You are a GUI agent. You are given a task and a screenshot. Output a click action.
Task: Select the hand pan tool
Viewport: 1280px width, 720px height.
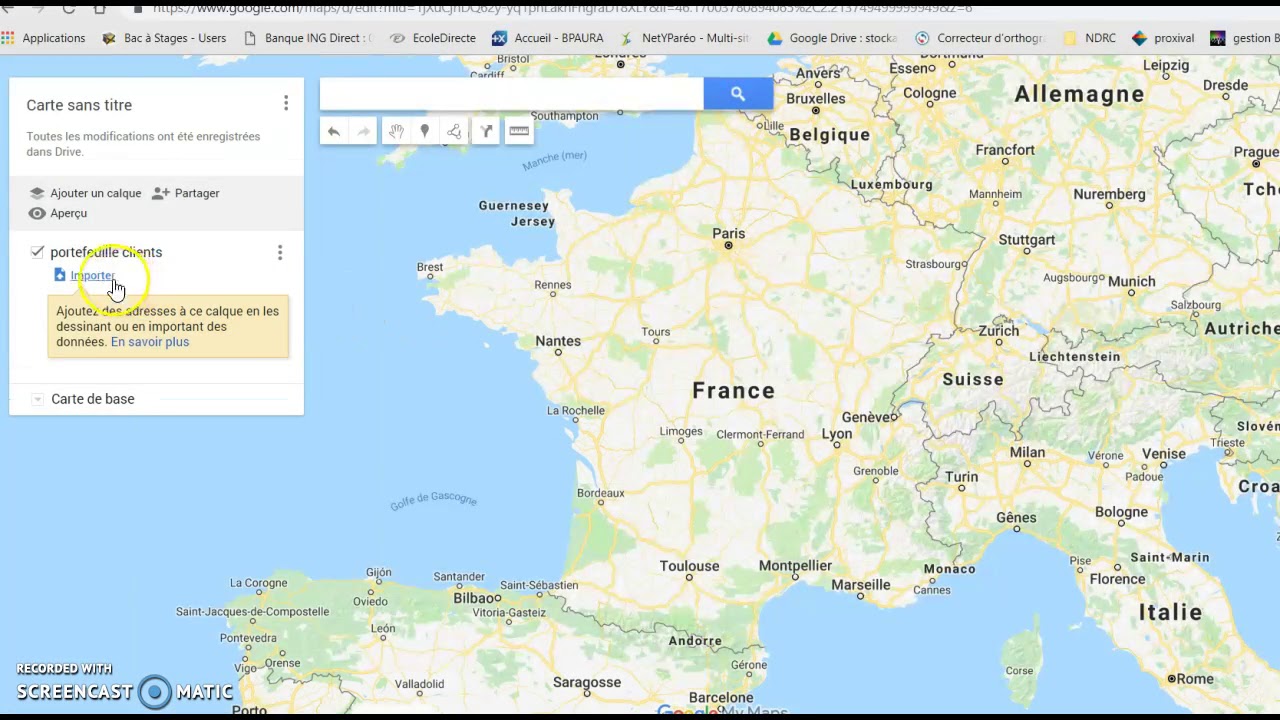click(x=396, y=132)
